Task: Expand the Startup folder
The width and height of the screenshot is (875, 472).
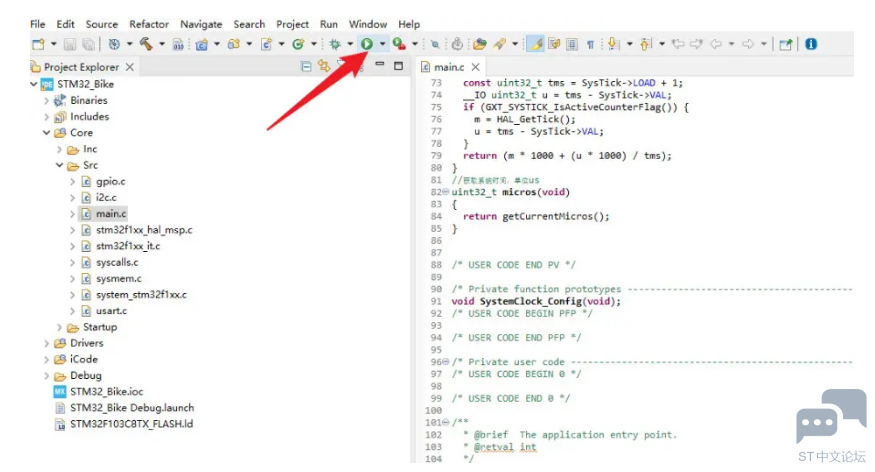Action: pos(60,327)
